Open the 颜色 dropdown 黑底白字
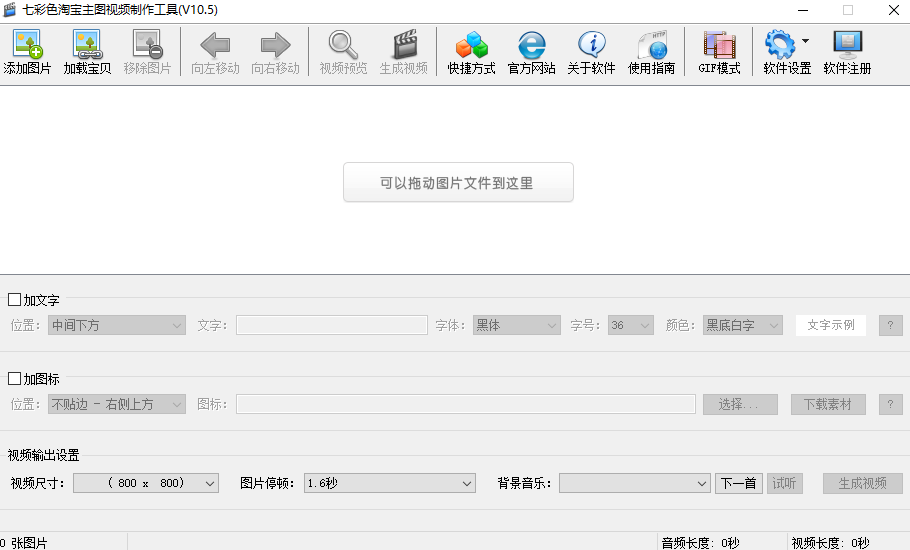The height and width of the screenshot is (550, 910). click(743, 325)
